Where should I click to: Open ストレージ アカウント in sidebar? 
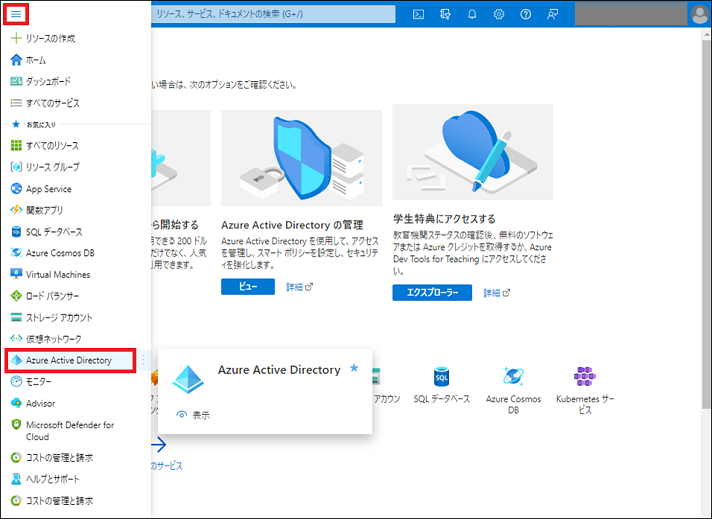click(x=59, y=317)
